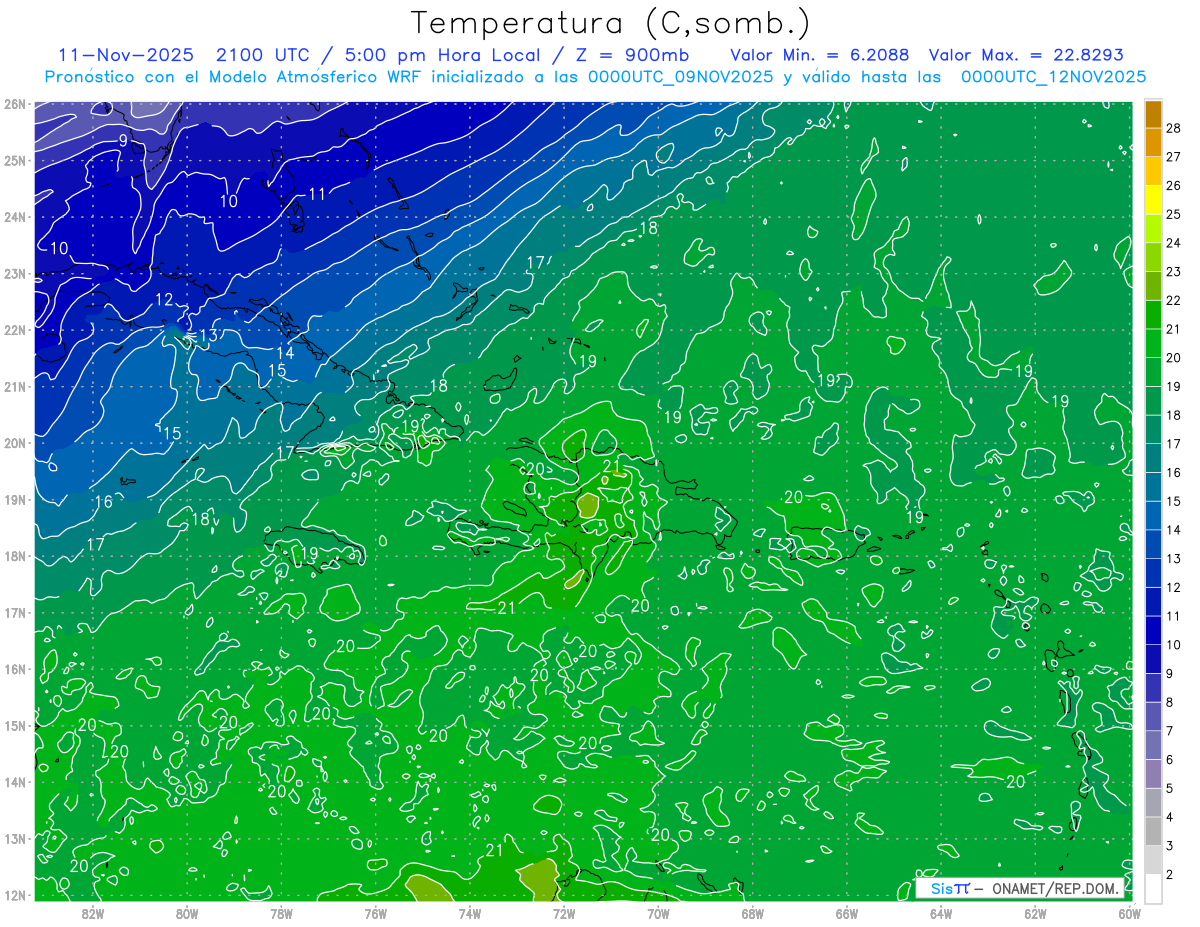The image size is (1200, 927).
Task: Click the "23N" latitude axis label
Action: tap(14, 273)
